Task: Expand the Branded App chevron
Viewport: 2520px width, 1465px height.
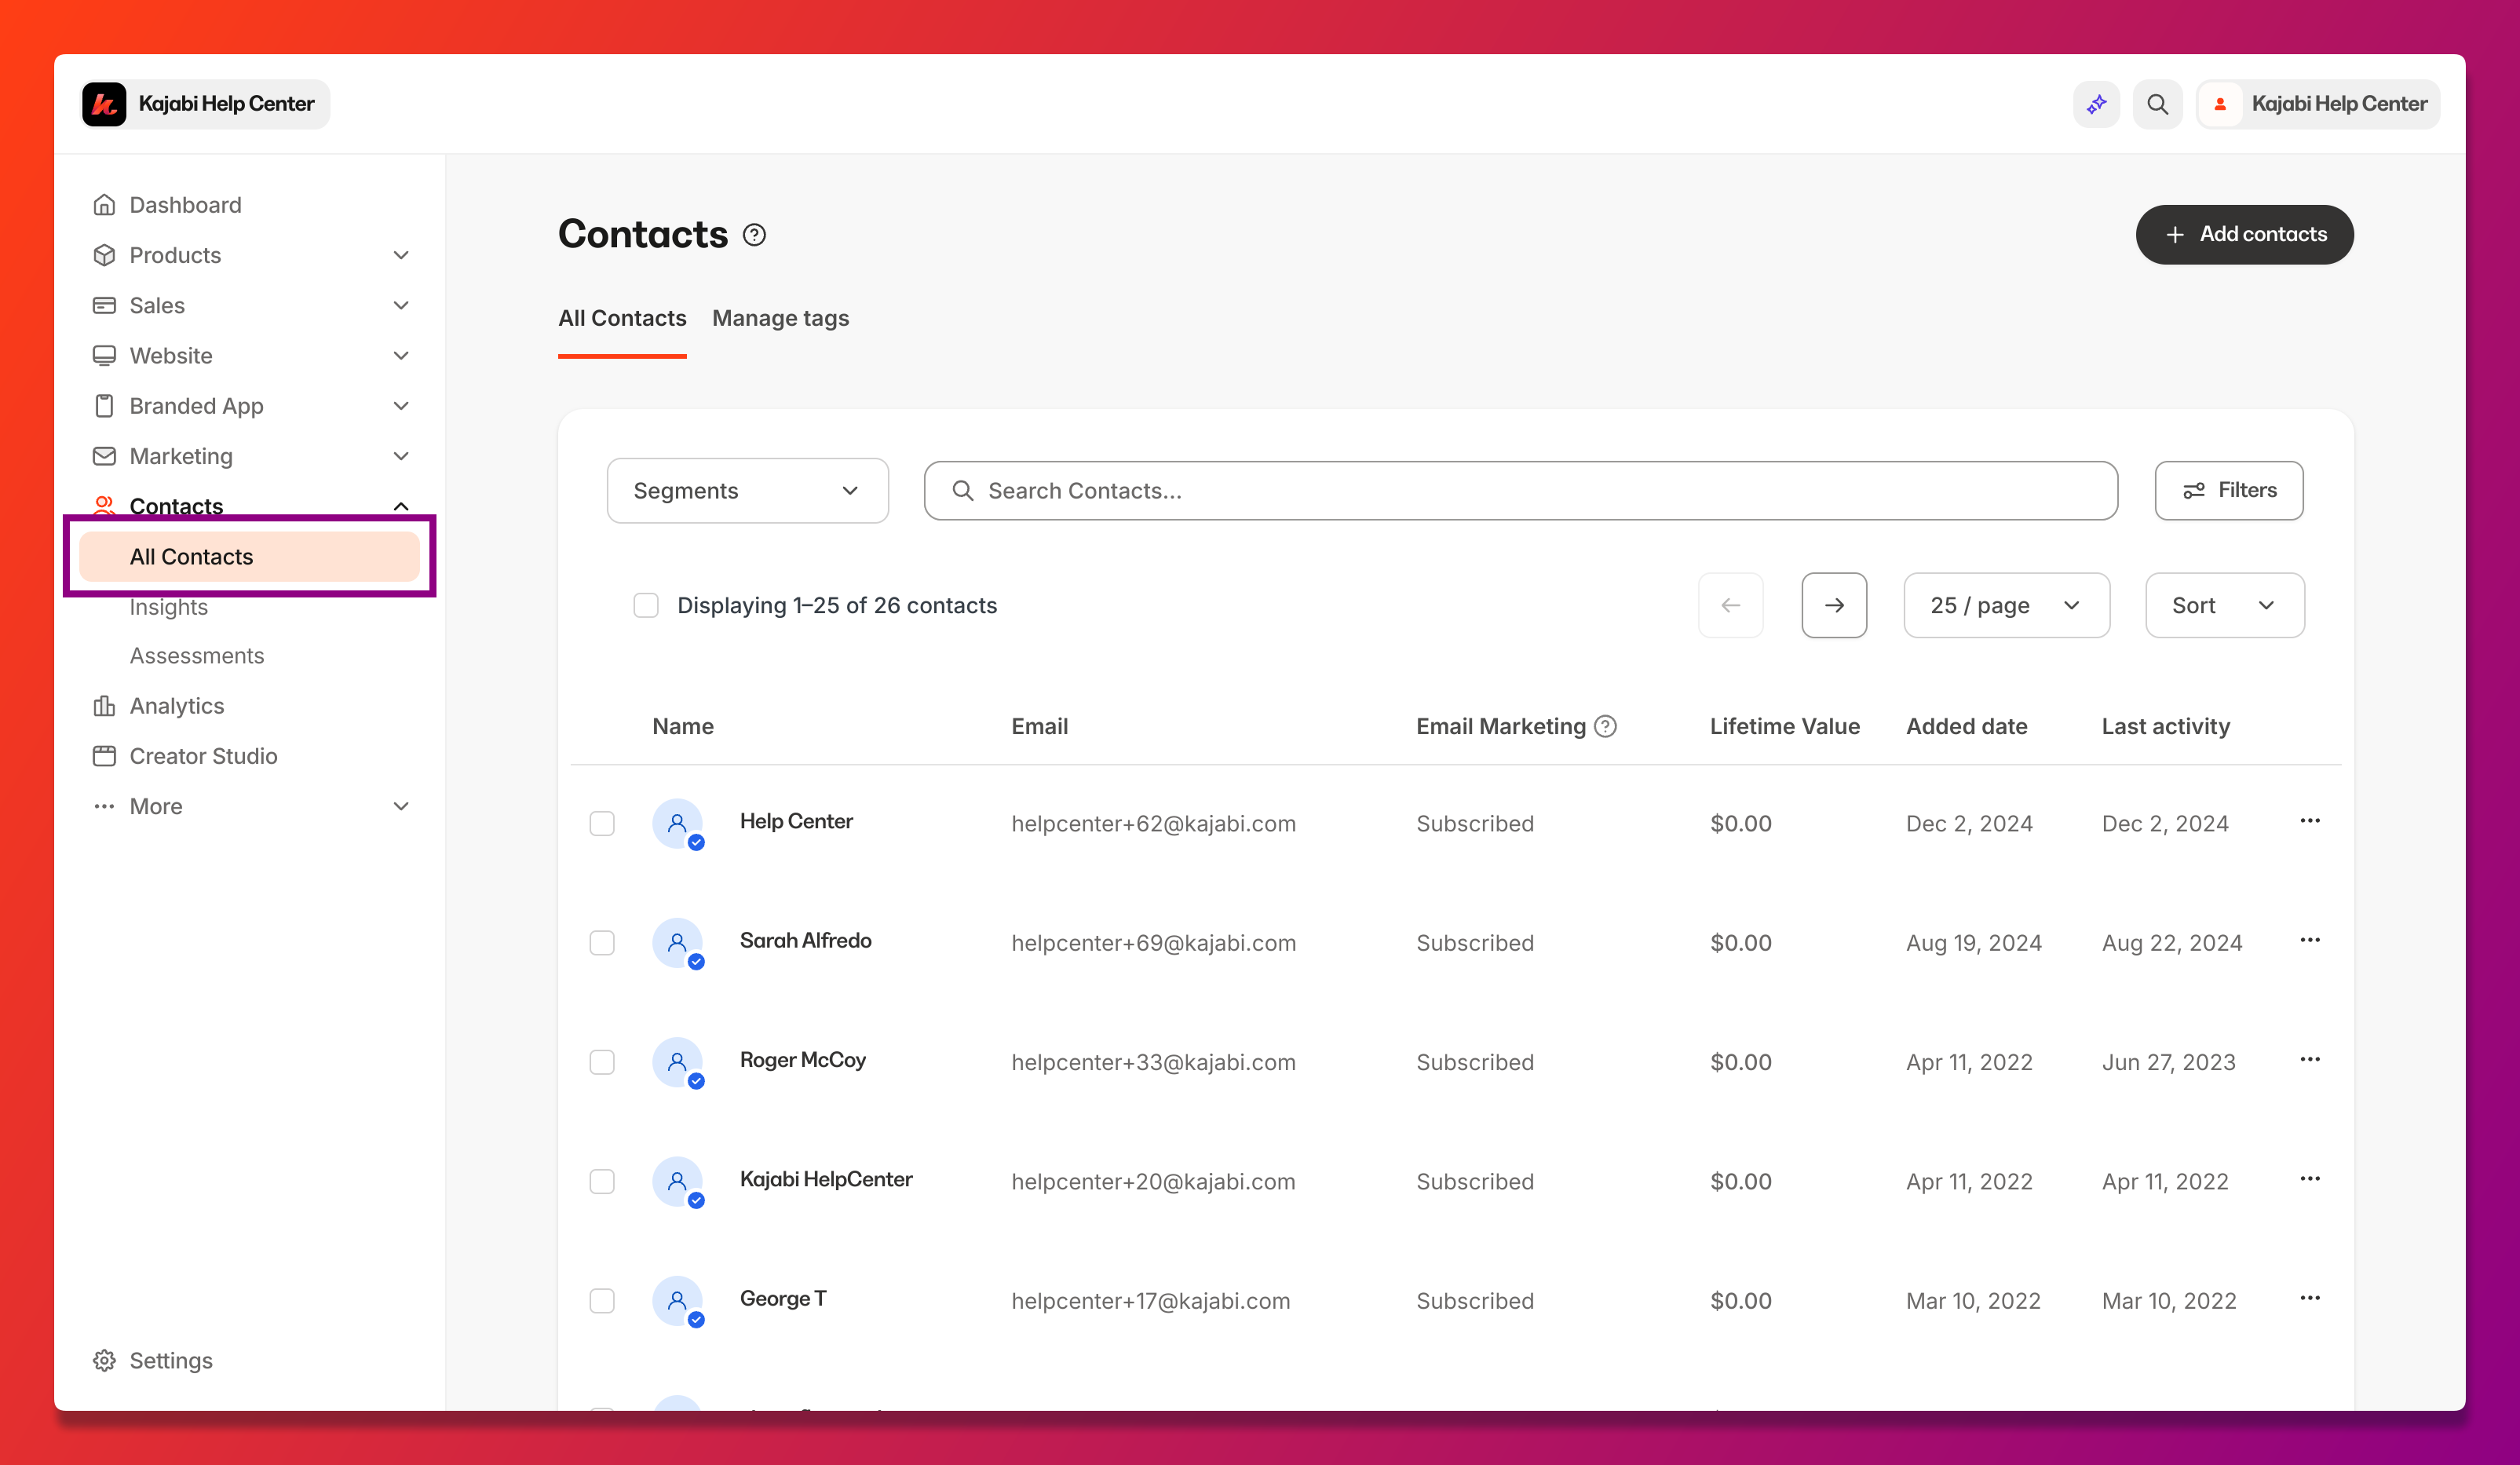Action: [x=401, y=406]
